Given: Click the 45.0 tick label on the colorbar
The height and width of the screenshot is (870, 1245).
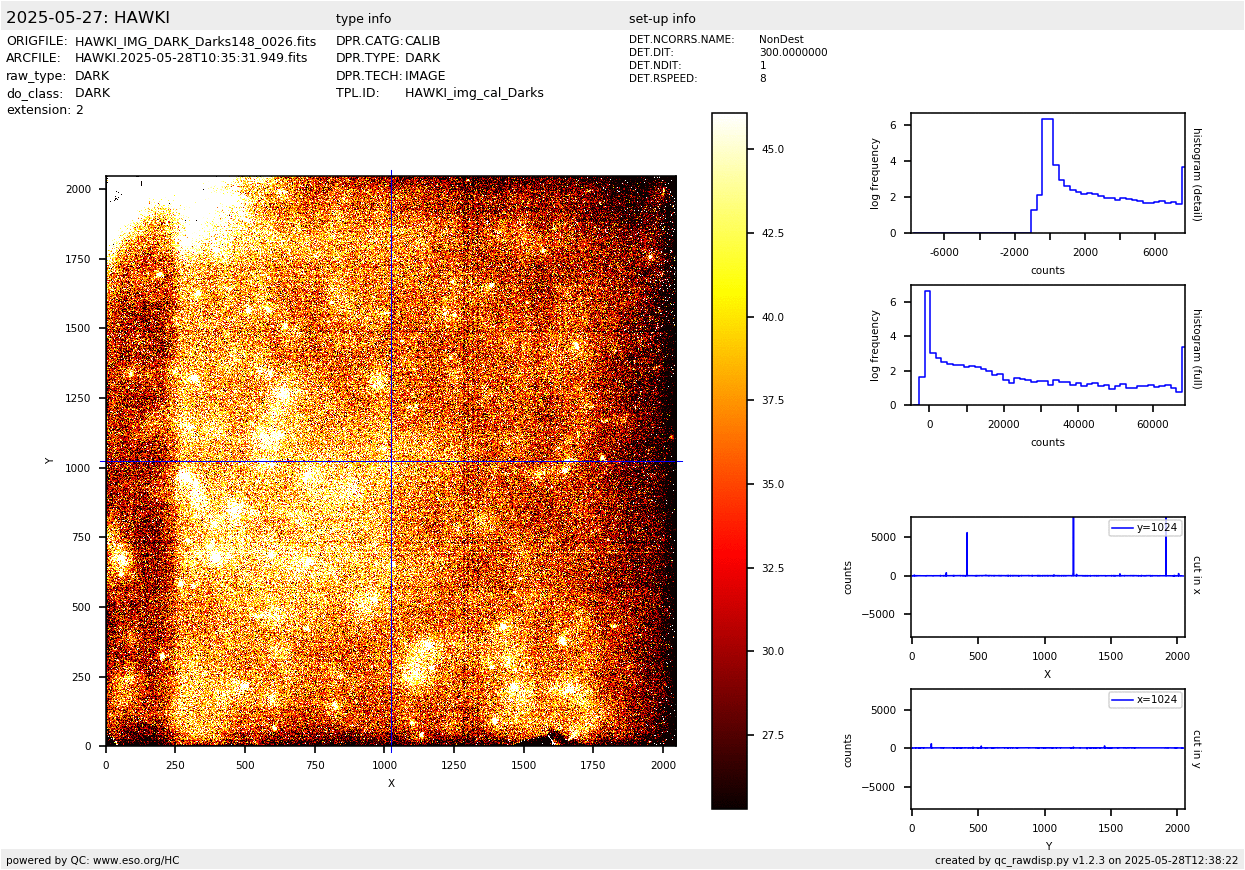Looking at the screenshot, I should [772, 149].
